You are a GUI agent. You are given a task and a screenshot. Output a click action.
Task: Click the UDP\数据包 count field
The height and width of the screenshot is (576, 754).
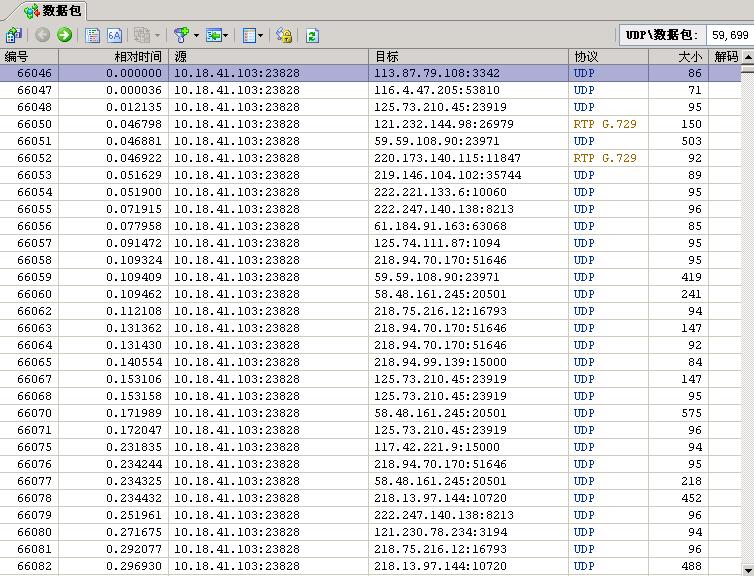pos(729,35)
